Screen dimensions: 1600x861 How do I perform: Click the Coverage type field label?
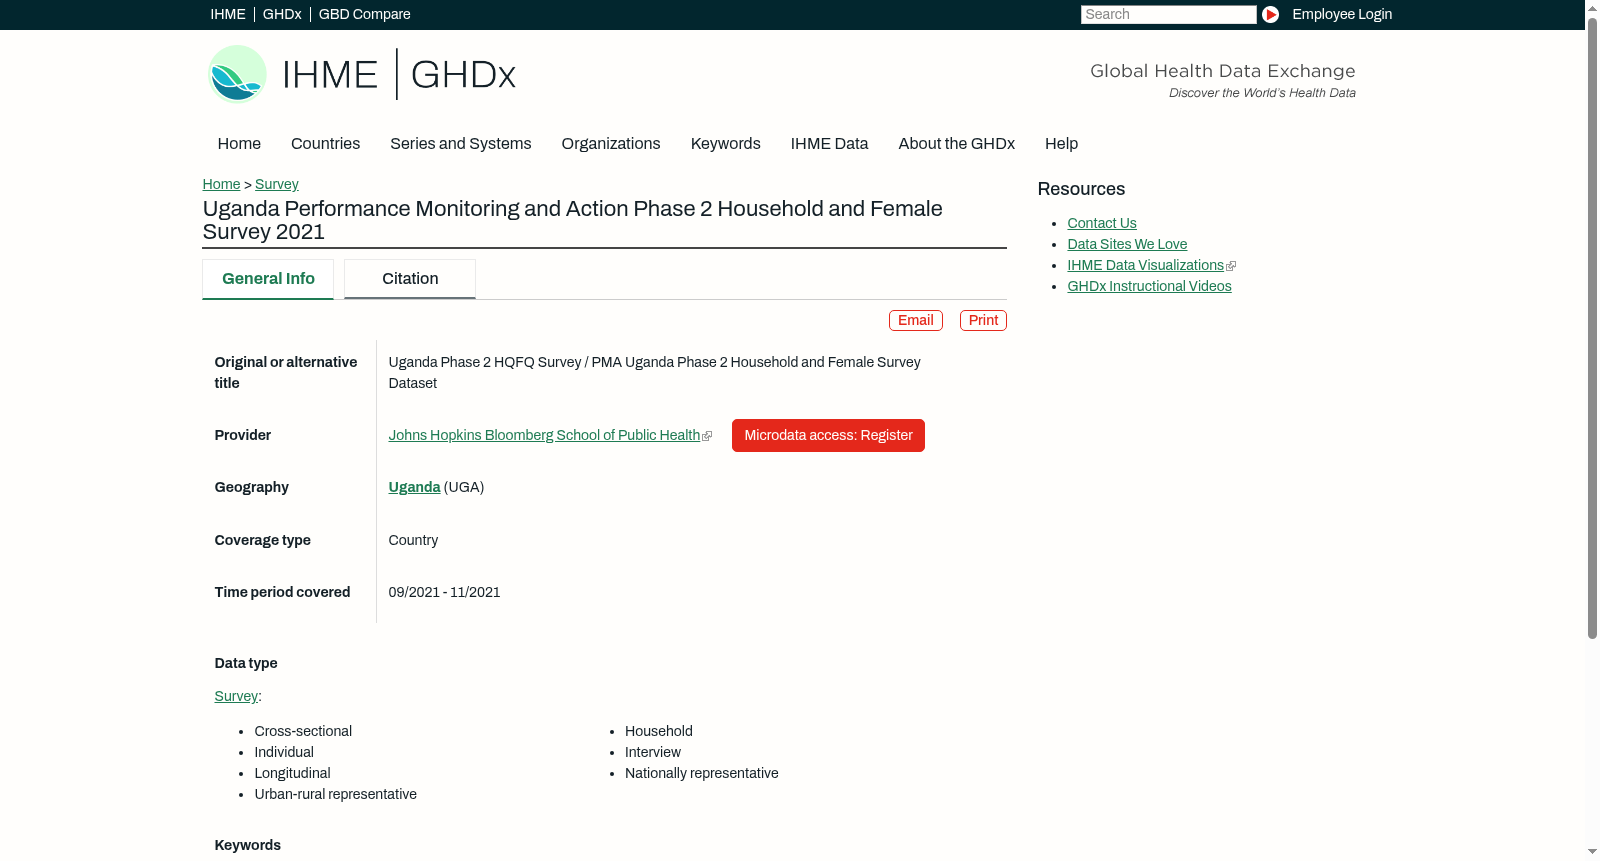click(x=263, y=540)
